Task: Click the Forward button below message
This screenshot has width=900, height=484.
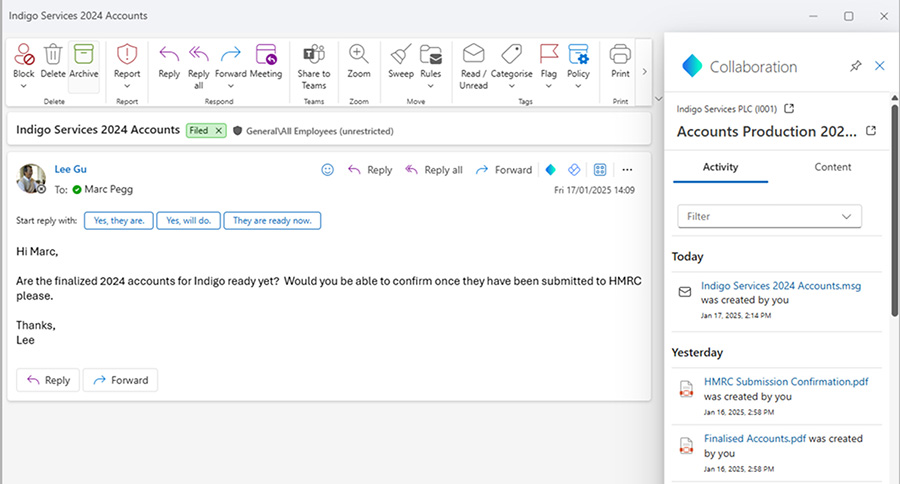Action: click(120, 380)
